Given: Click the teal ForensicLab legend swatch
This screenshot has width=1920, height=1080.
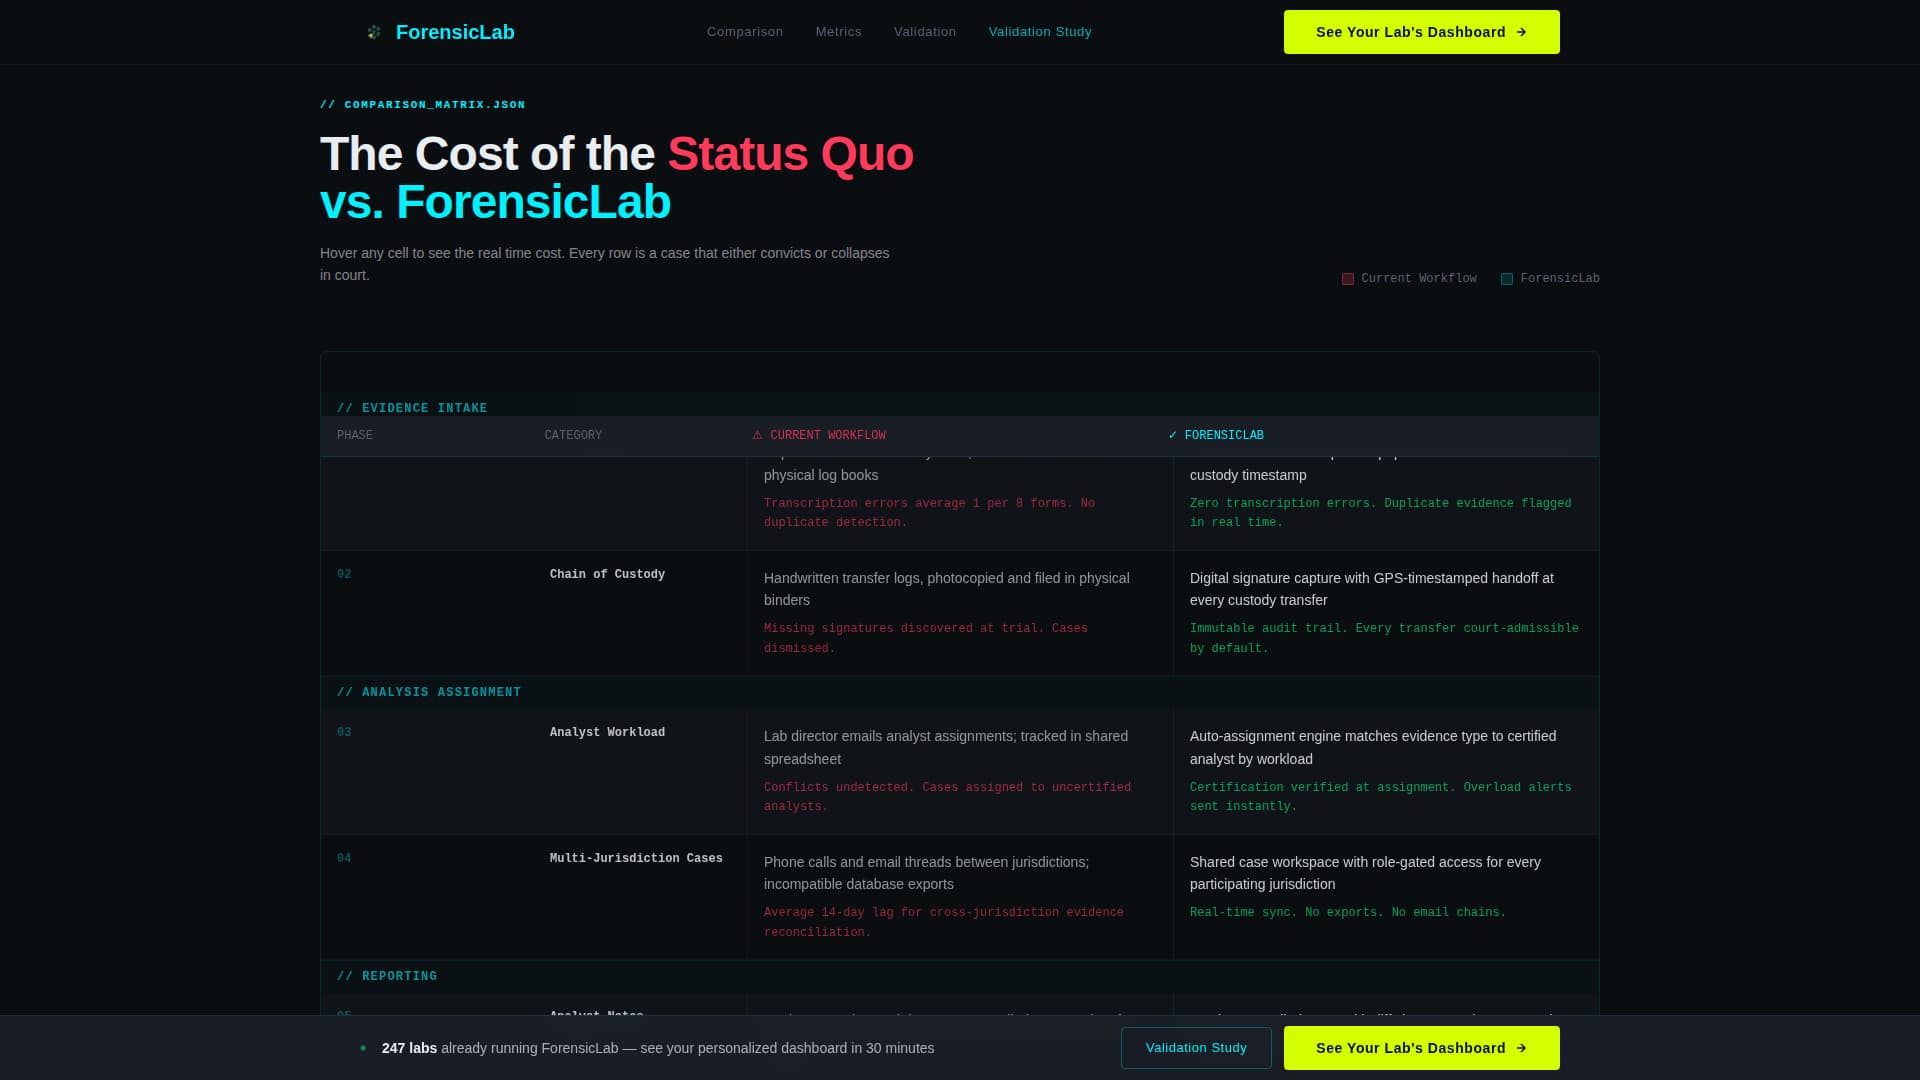Looking at the screenshot, I should tap(1507, 279).
